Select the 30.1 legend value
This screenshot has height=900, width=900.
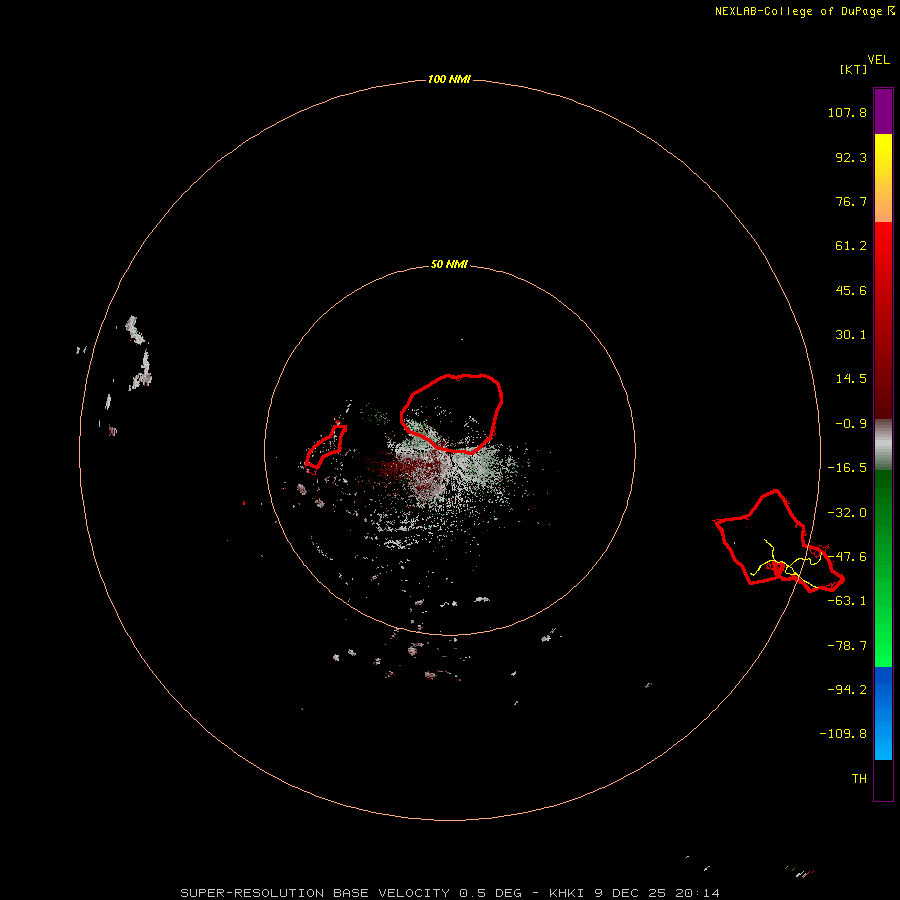pyautogui.click(x=851, y=335)
